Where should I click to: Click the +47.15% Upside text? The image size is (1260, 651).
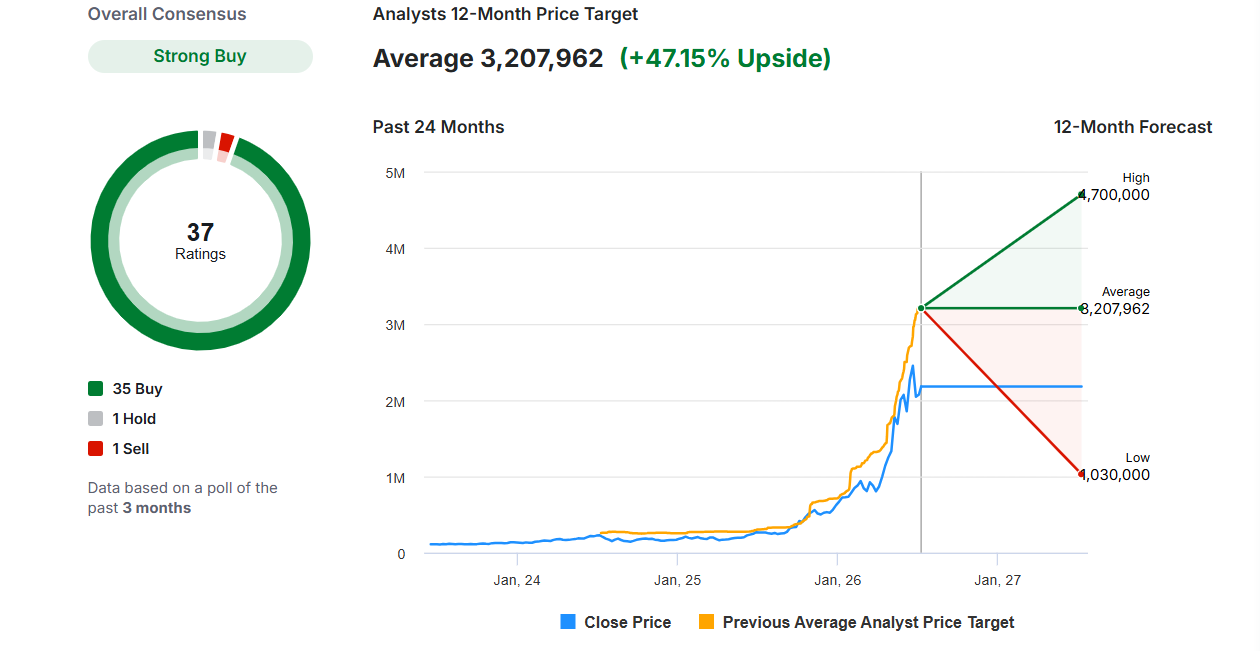[x=725, y=58]
